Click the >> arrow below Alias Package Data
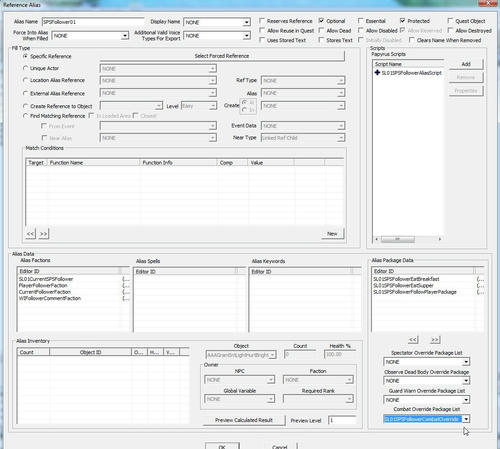500x449 pixels. click(x=435, y=340)
